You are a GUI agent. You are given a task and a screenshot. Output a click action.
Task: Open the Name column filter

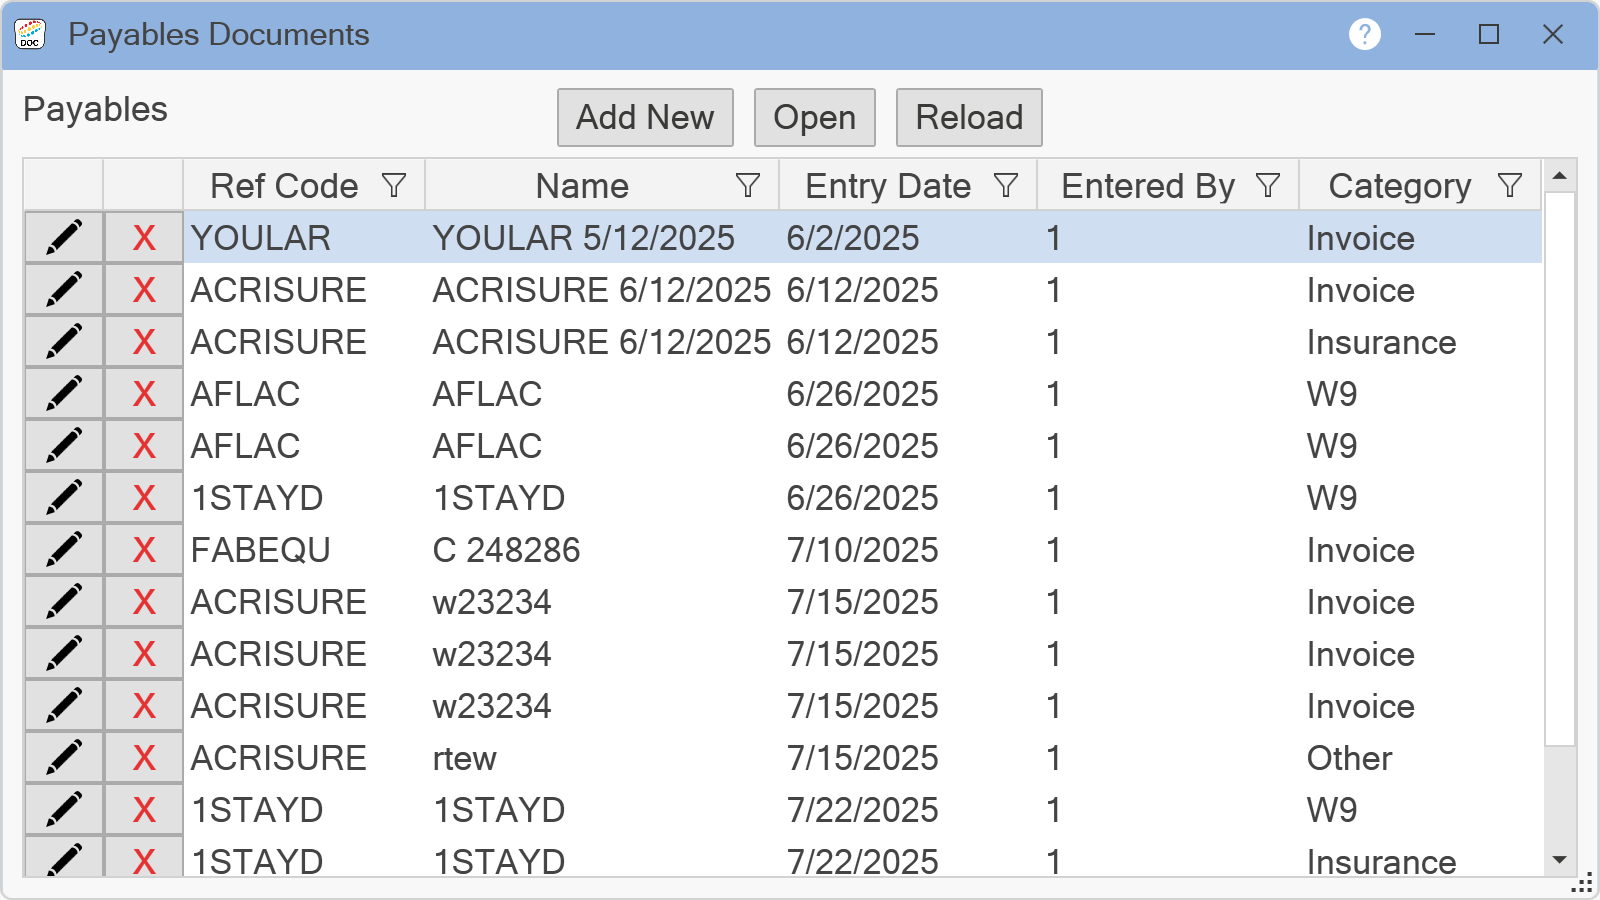[x=747, y=186]
